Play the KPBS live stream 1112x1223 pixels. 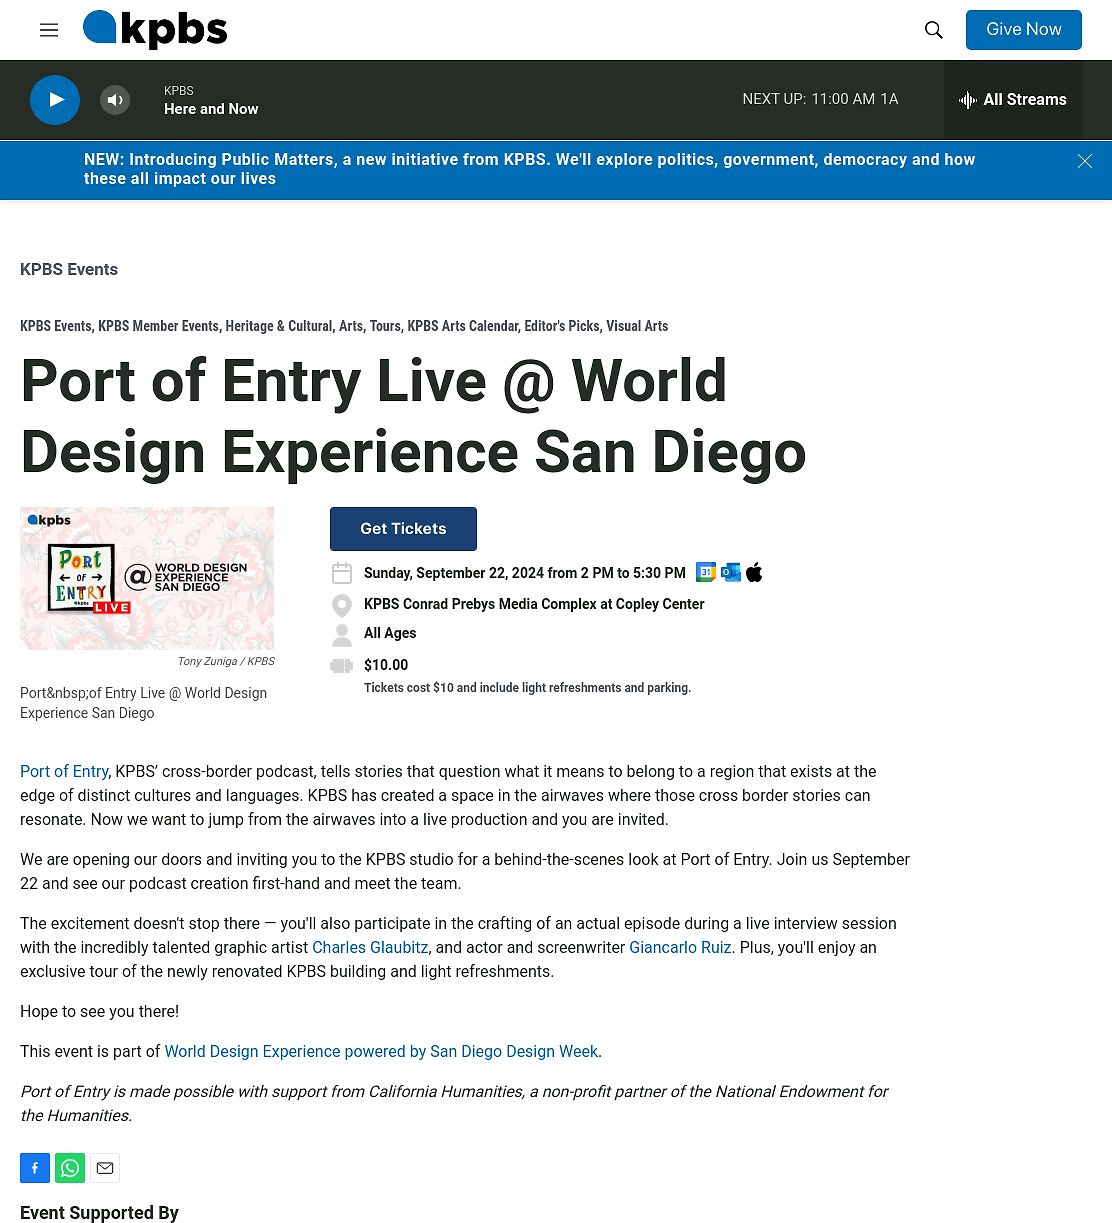pos(55,100)
